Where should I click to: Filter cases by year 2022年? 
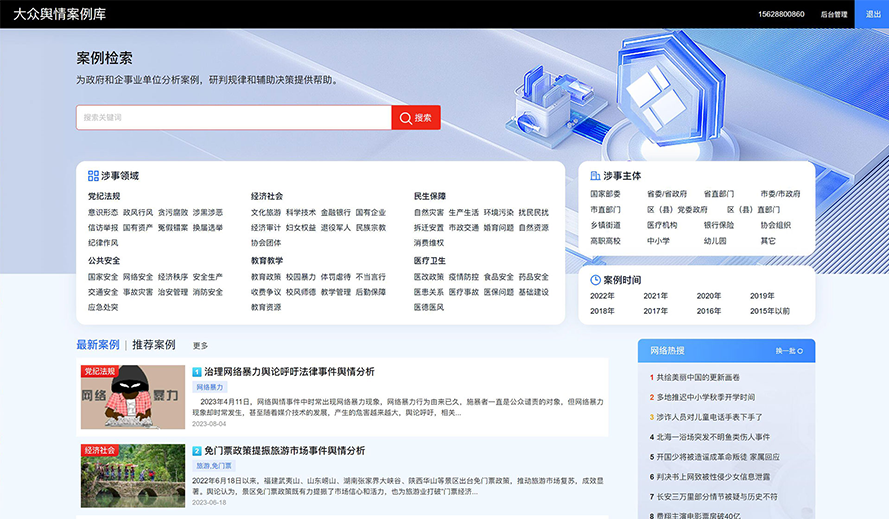pyautogui.click(x=602, y=296)
